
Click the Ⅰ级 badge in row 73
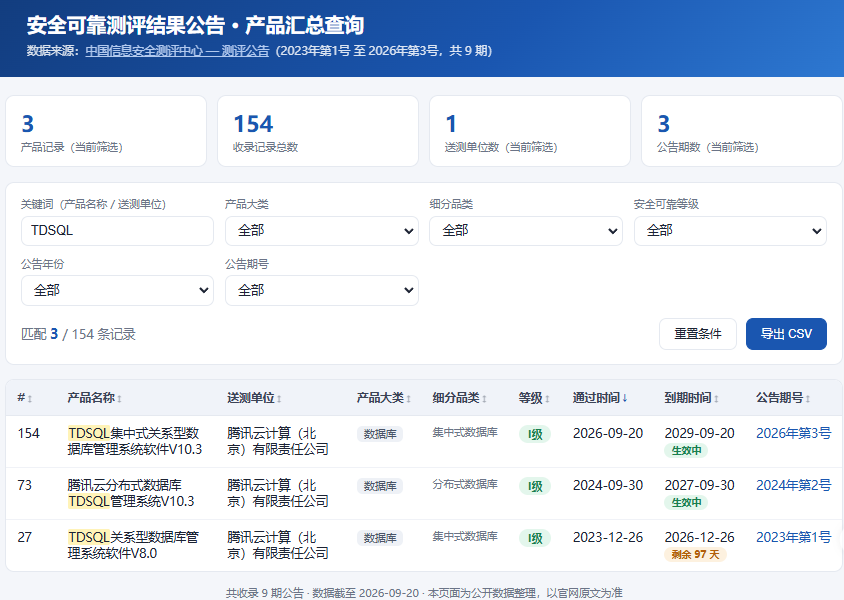click(534, 486)
